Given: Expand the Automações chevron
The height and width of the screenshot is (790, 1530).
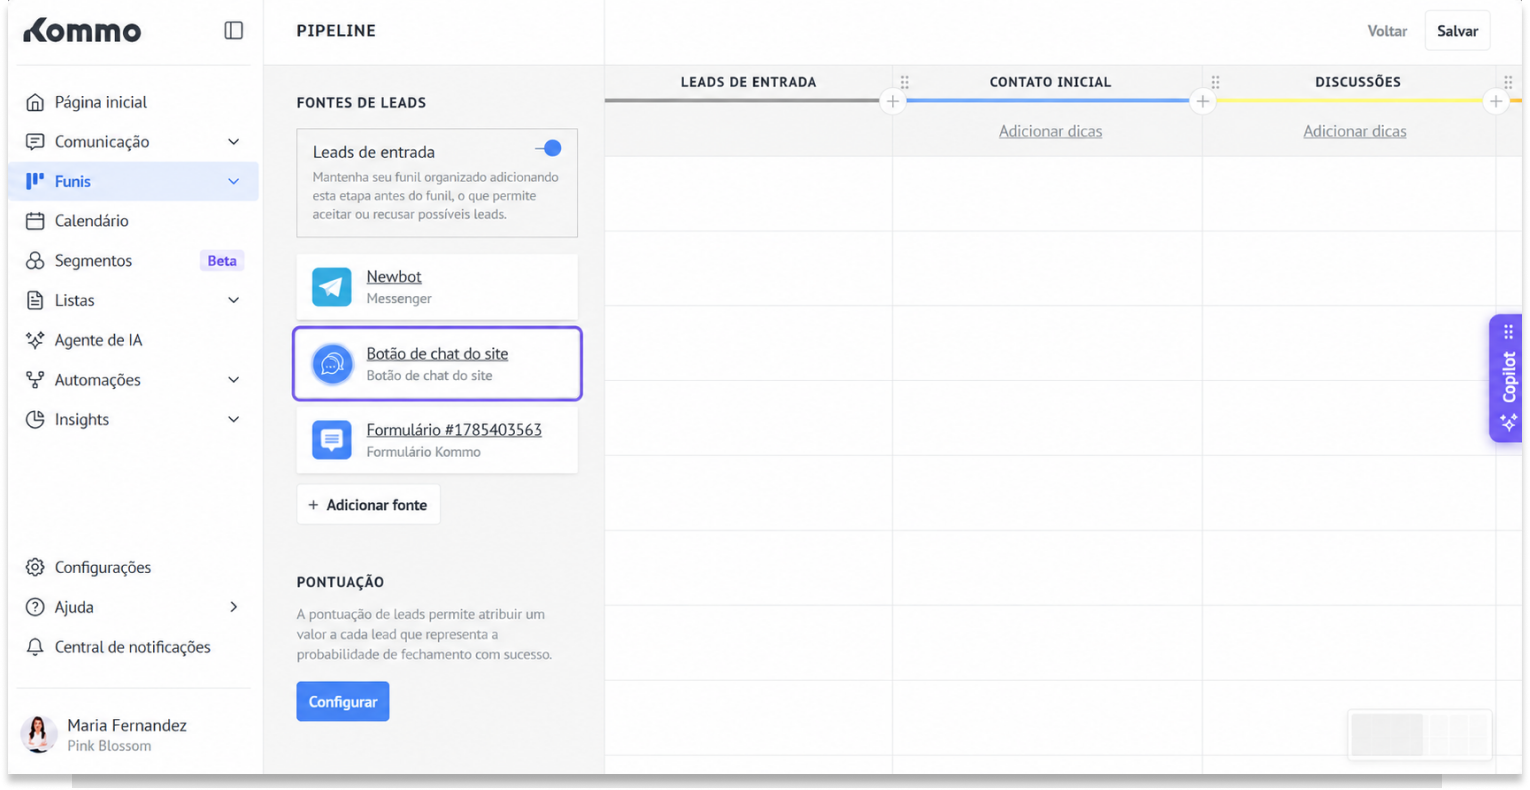Looking at the screenshot, I should pyautogui.click(x=233, y=380).
